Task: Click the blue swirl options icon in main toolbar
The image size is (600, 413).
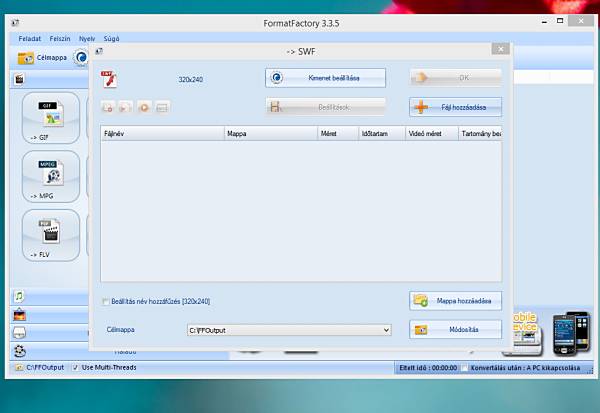Action: (81, 58)
